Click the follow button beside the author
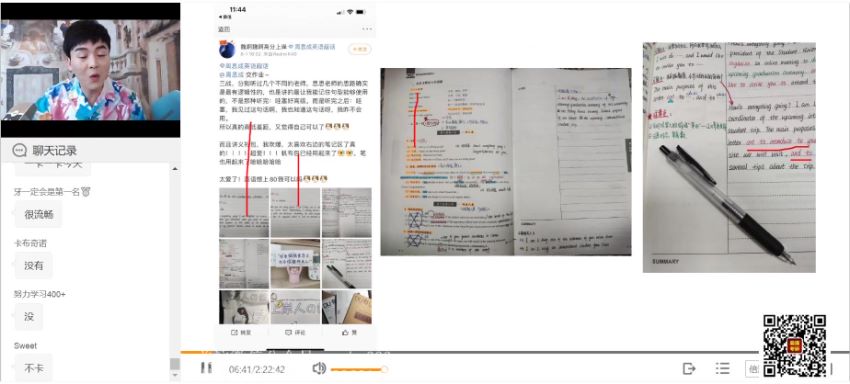 tap(359, 49)
